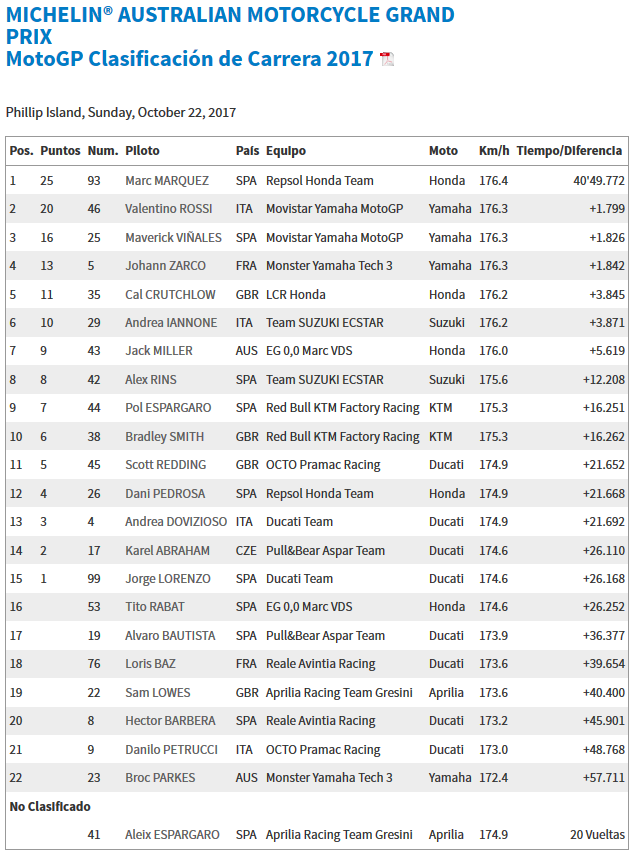Select the Tiempo/Diferencia column header
The width and height of the screenshot is (636, 855).
[x=569, y=151]
